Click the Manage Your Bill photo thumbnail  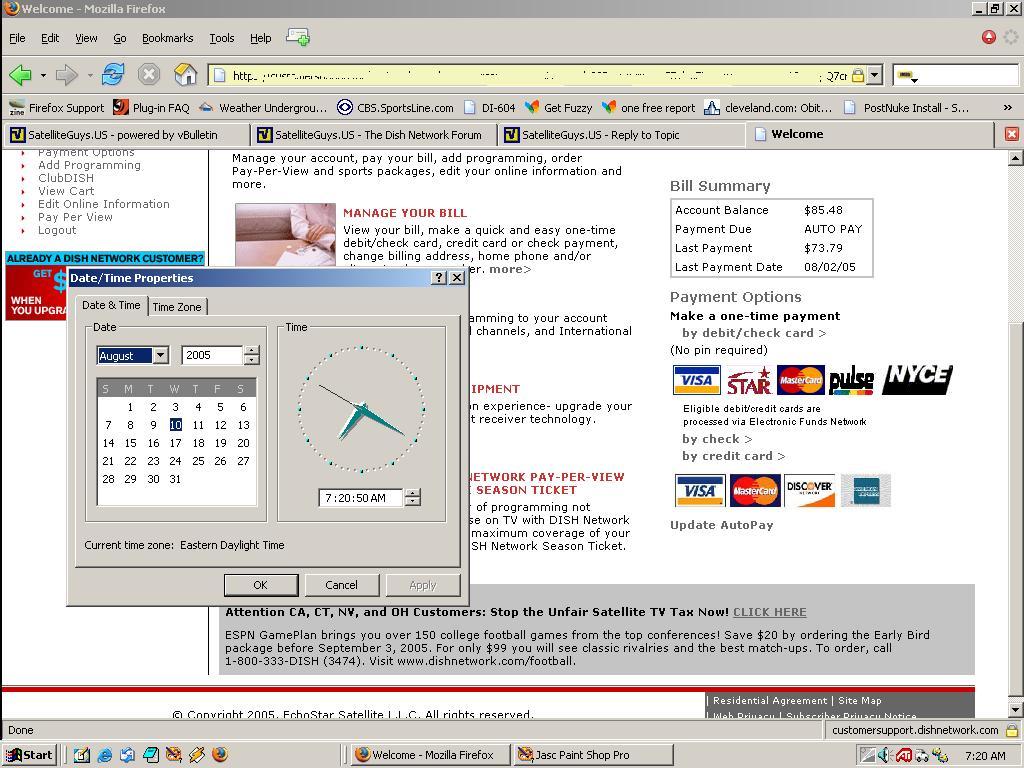click(x=285, y=235)
